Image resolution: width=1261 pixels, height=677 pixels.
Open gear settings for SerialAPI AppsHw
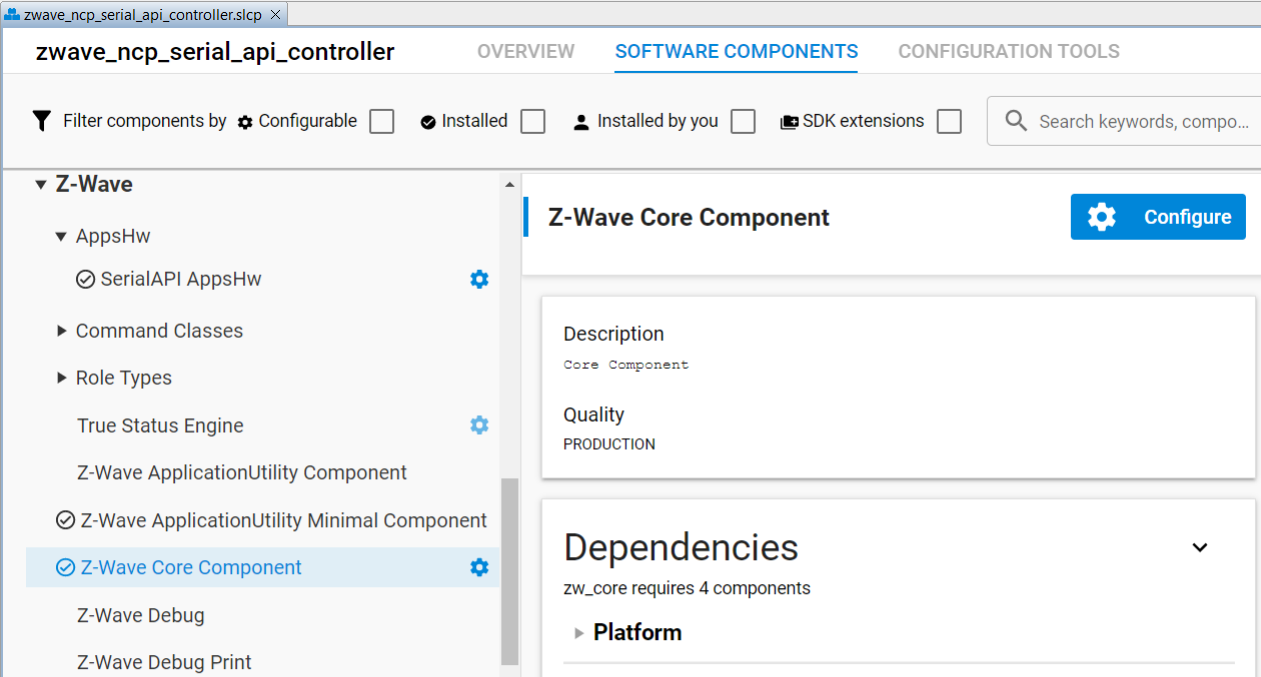479,279
